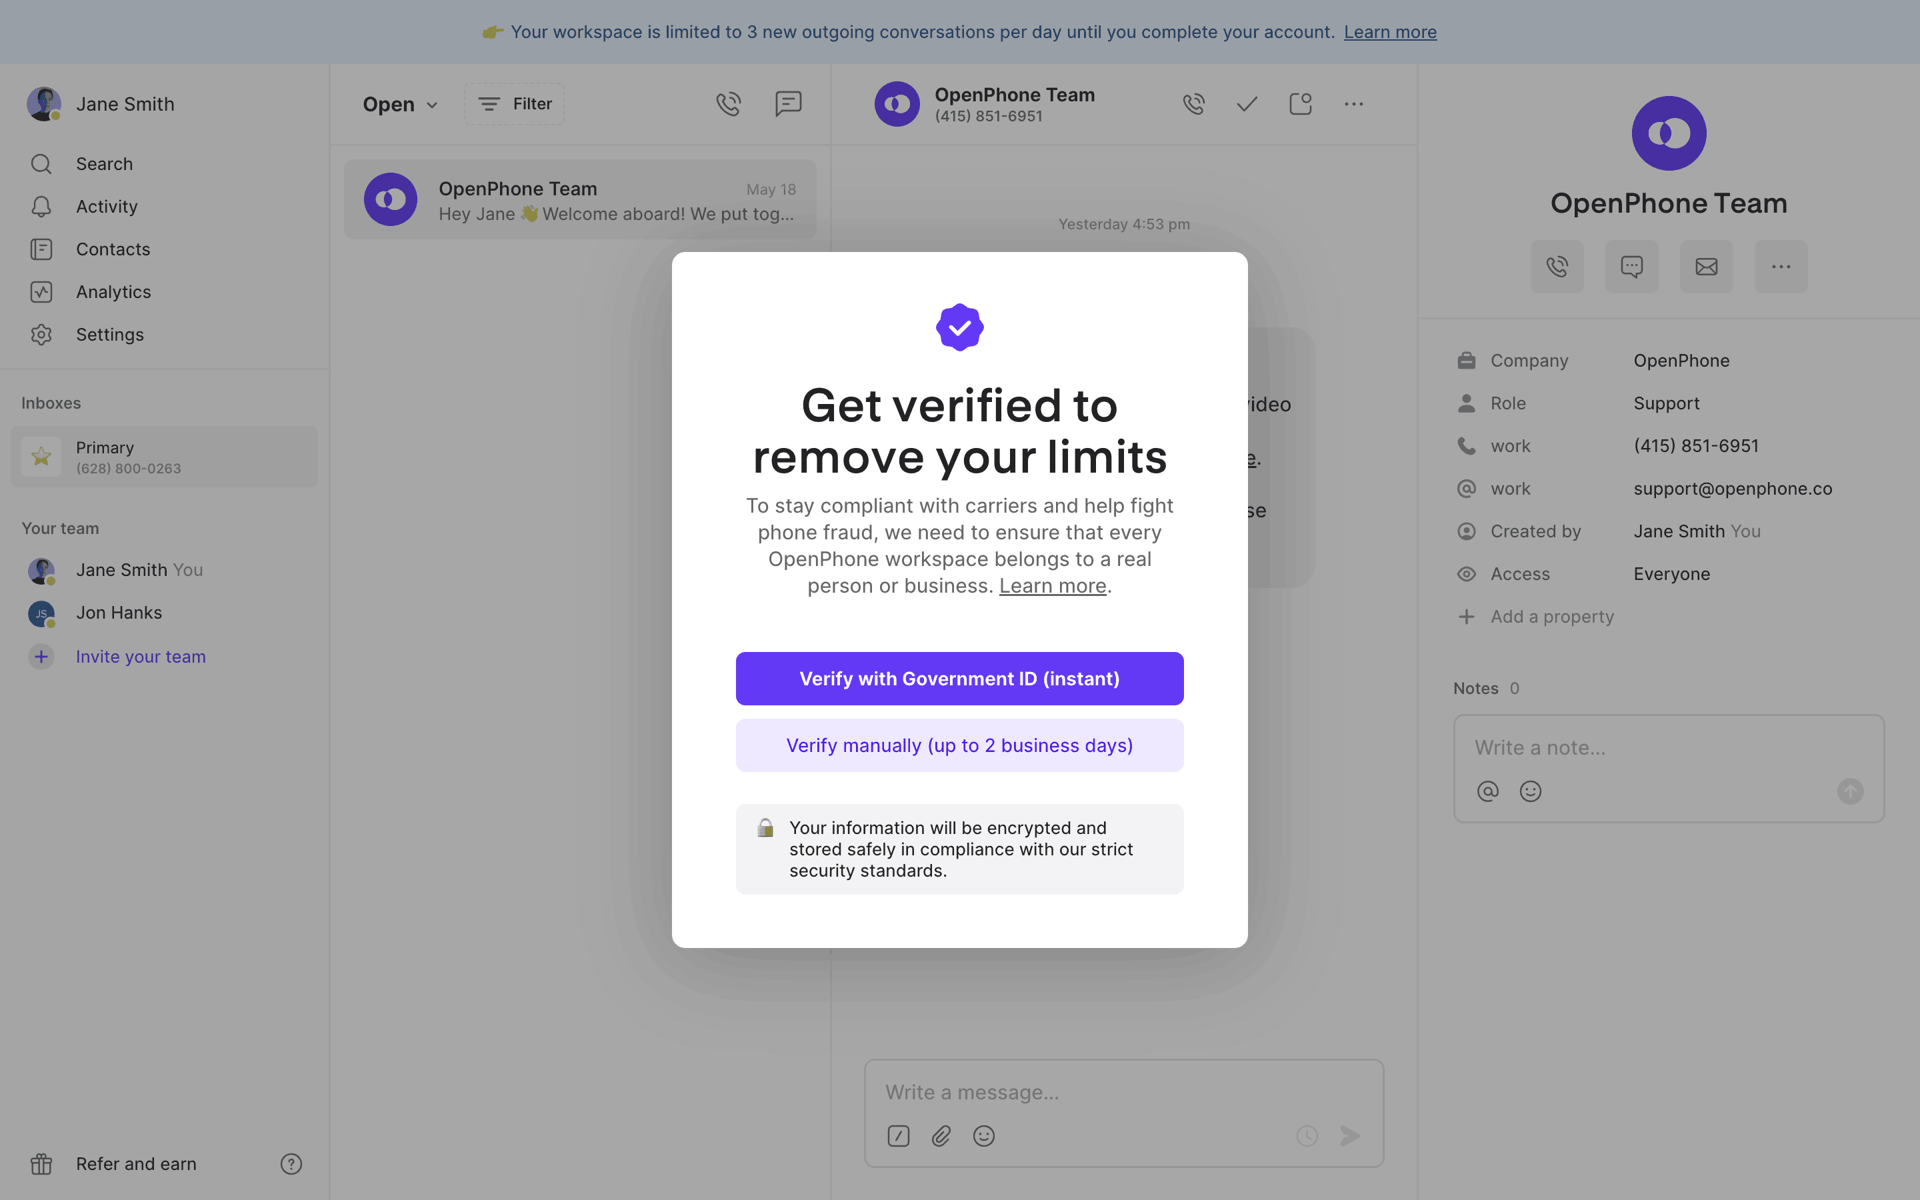1920x1200 pixels.
Task: Send the message with arrow icon
Action: point(1350,1136)
